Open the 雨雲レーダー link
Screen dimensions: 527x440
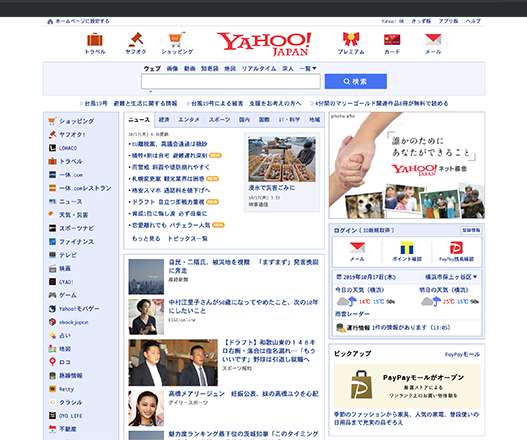(352, 314)
